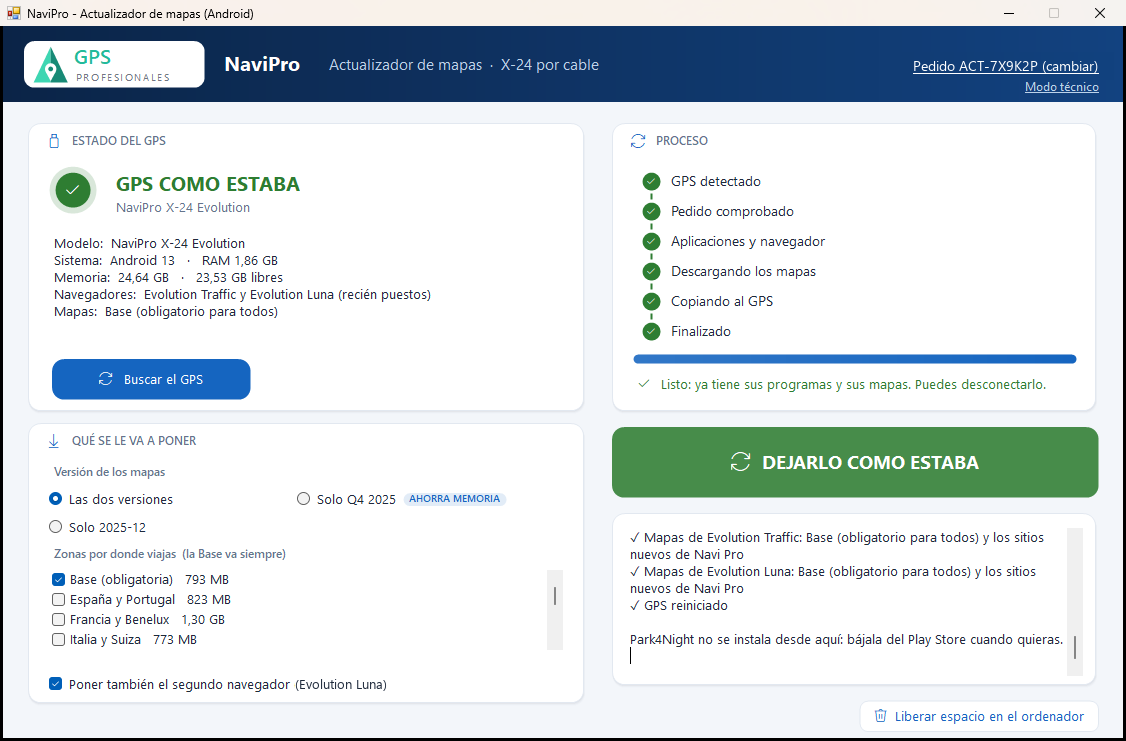Click the zones list scrollbar

tap(555, 610)
